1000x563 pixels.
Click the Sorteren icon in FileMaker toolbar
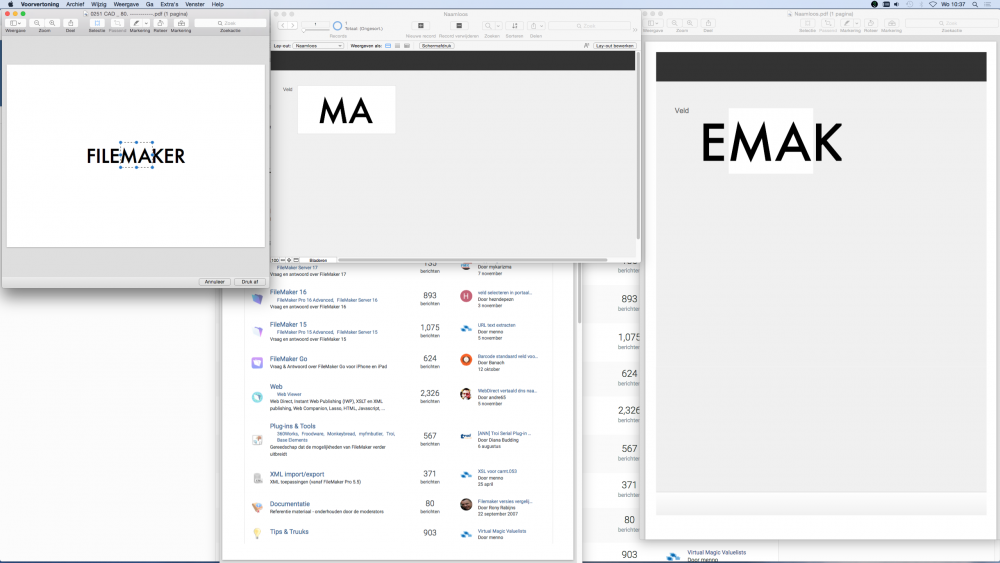tap(514, 25)
